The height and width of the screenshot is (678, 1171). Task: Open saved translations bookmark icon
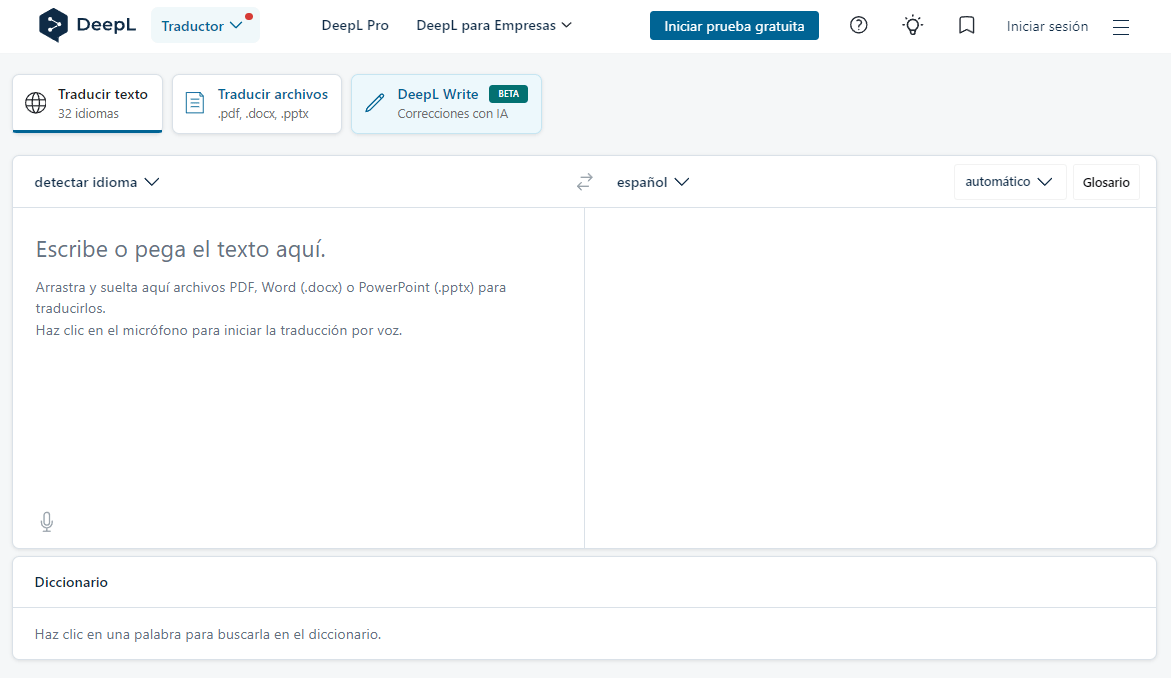(x=966, y=25)
